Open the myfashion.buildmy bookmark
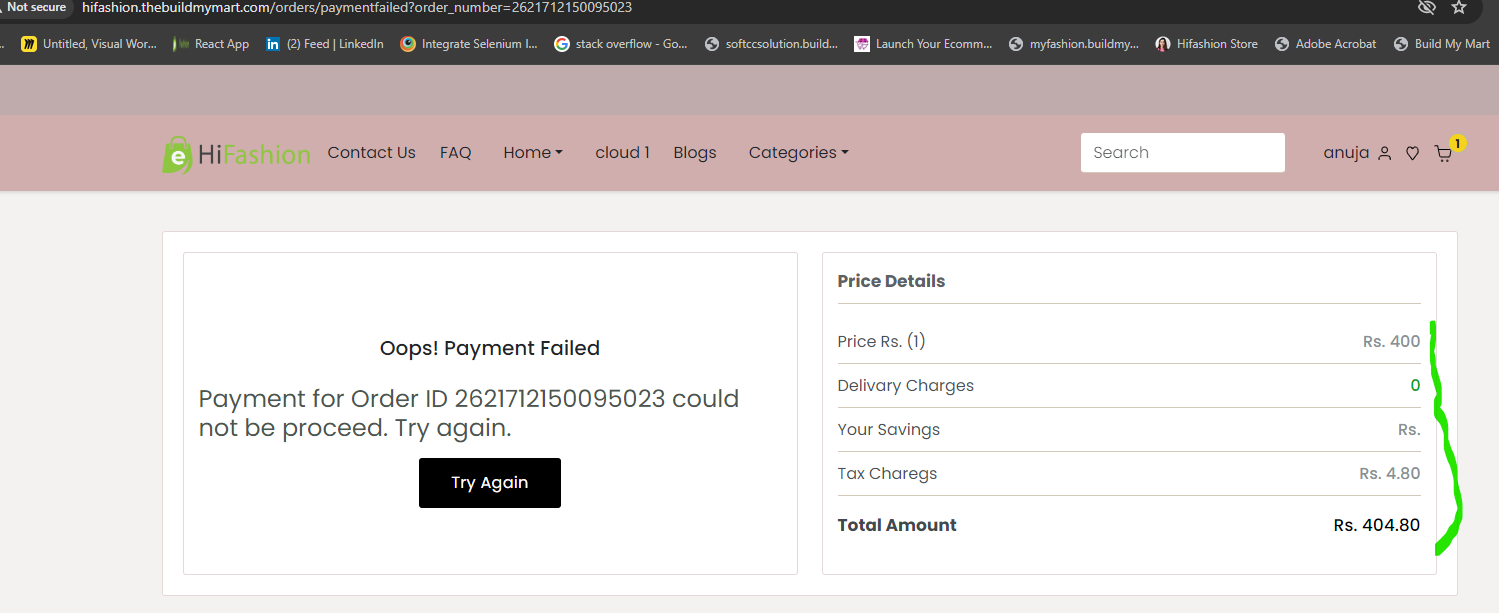Image resolution: width=1499 pixels, height=613 pixels. pos(1074,44)
